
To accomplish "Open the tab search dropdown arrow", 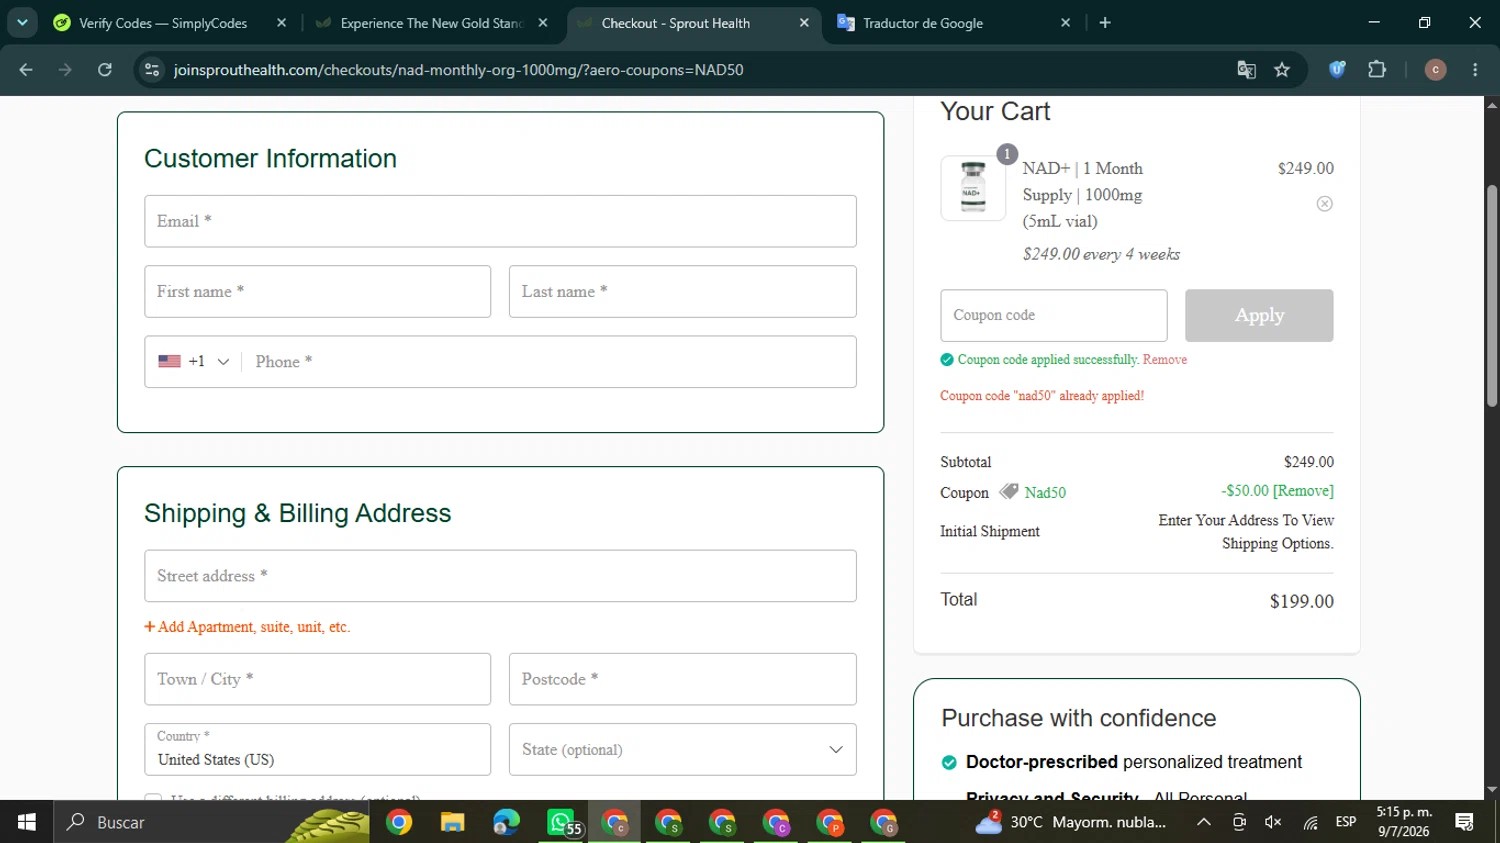I will click(x=22, y=23).
